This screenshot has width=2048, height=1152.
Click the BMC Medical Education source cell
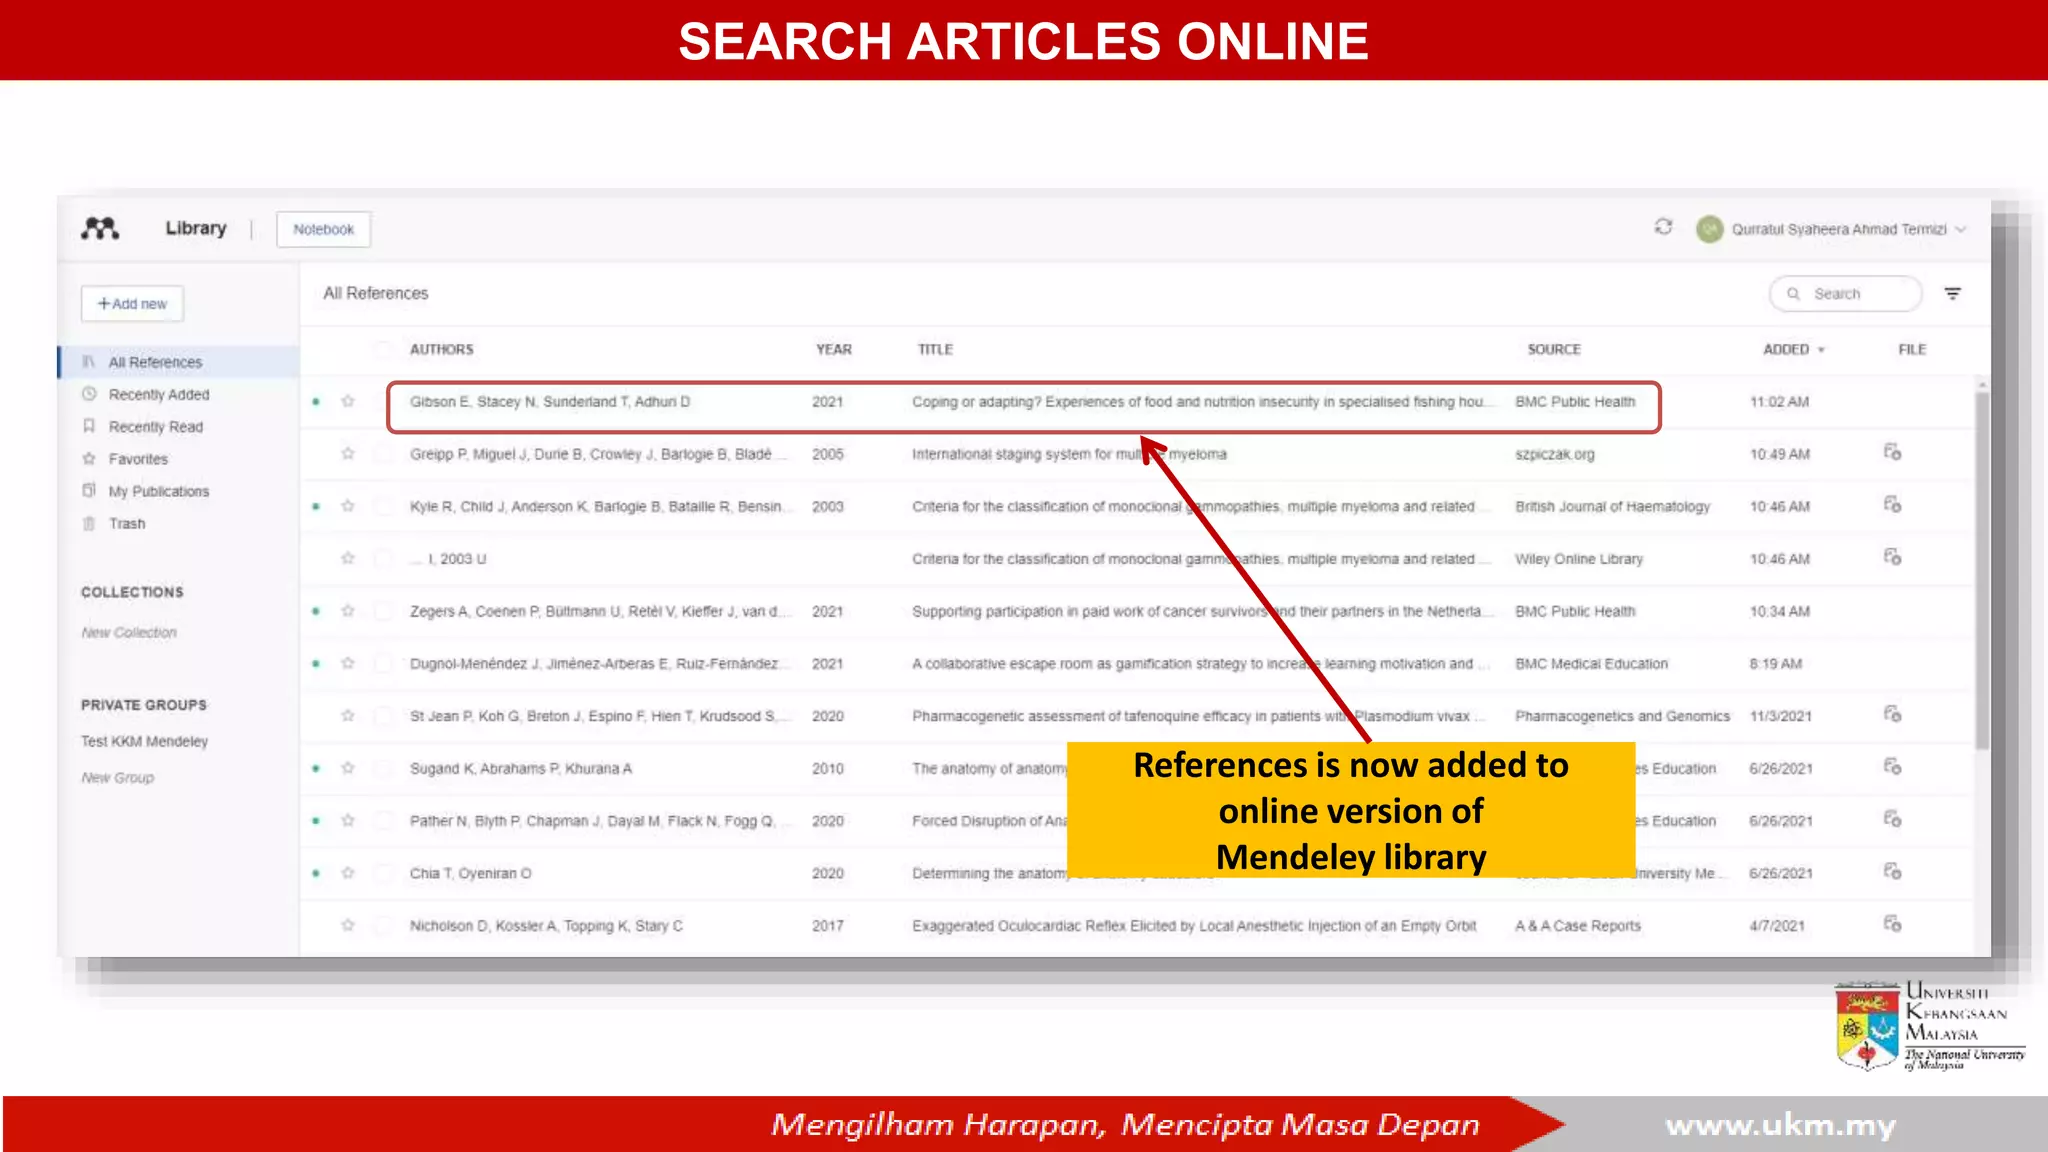tap(1591, 664)
